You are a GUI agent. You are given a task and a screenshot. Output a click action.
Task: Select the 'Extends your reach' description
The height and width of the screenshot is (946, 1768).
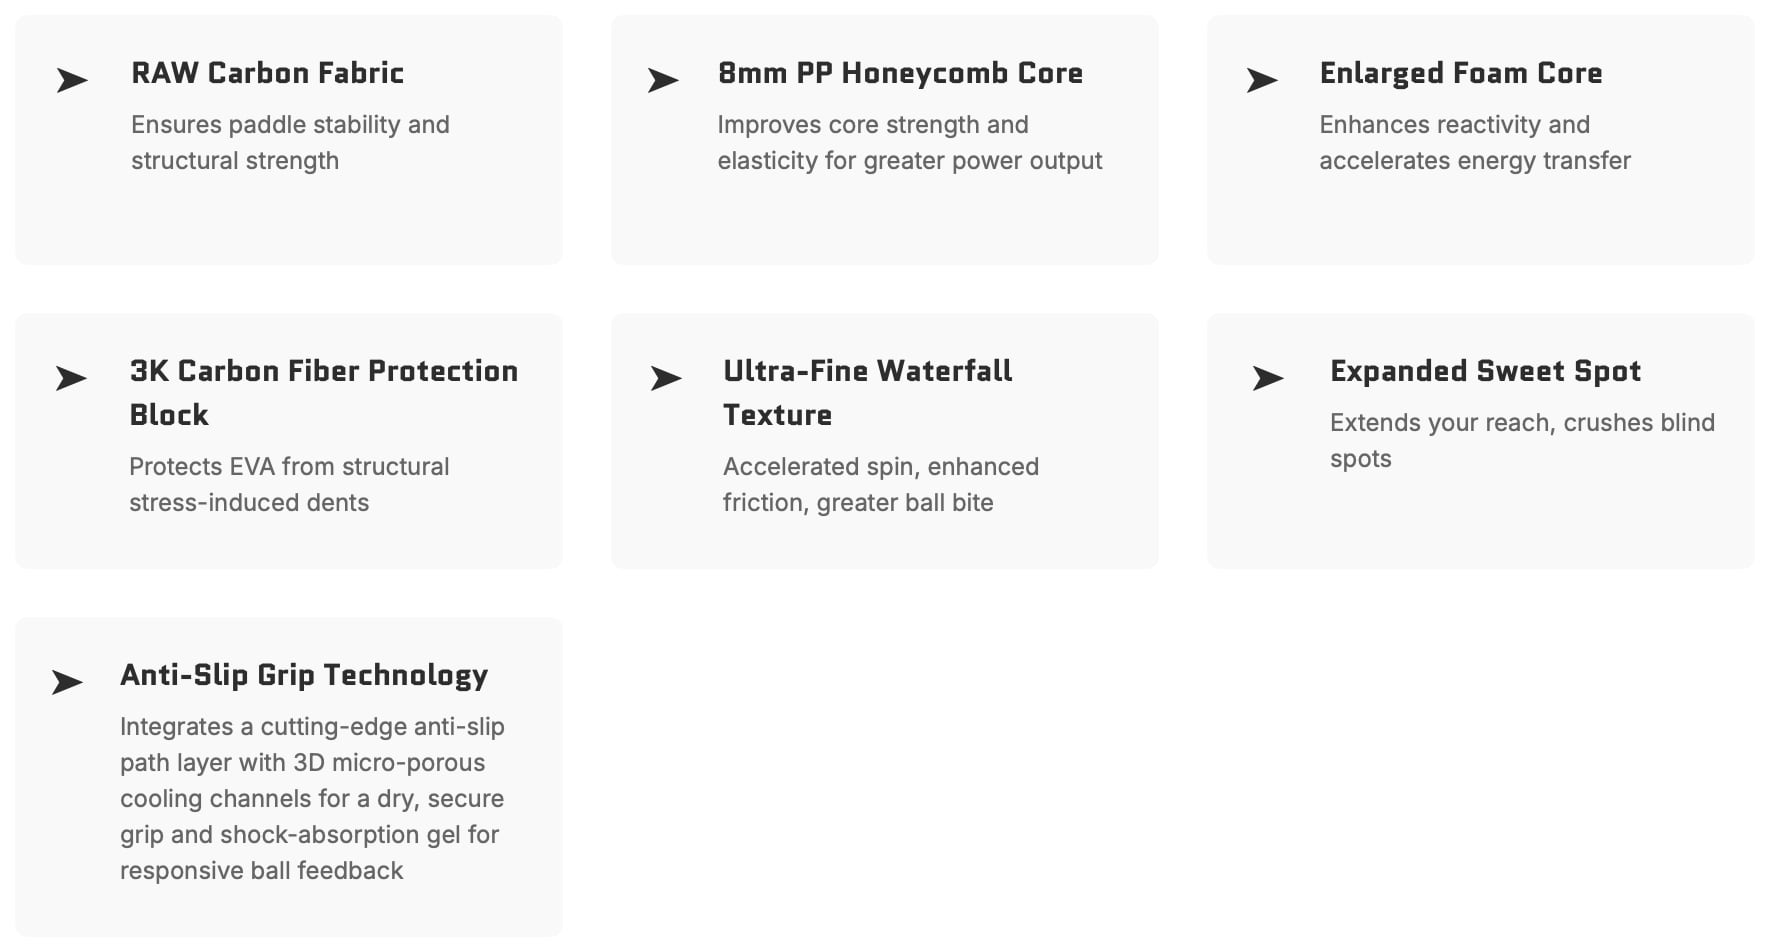coord(1521,441)
